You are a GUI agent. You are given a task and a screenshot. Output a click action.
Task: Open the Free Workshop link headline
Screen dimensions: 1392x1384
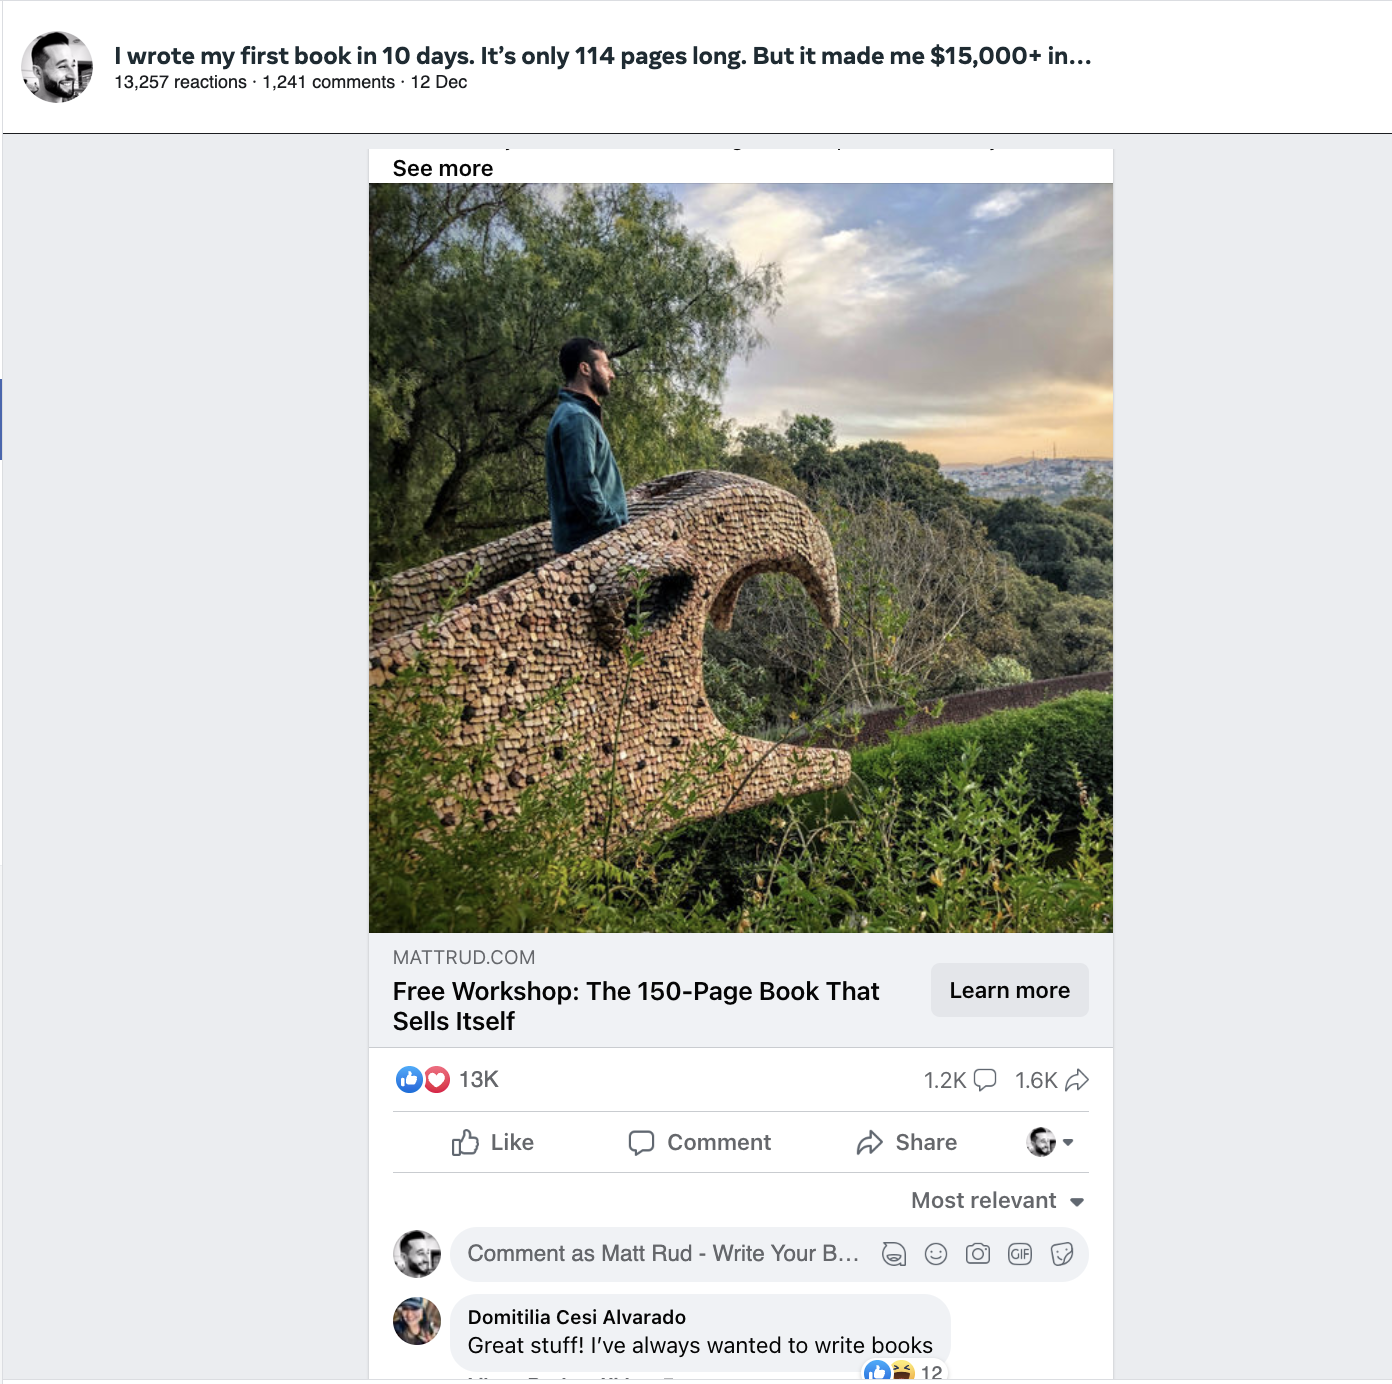pyautogui.click(x=636, y=1006)
